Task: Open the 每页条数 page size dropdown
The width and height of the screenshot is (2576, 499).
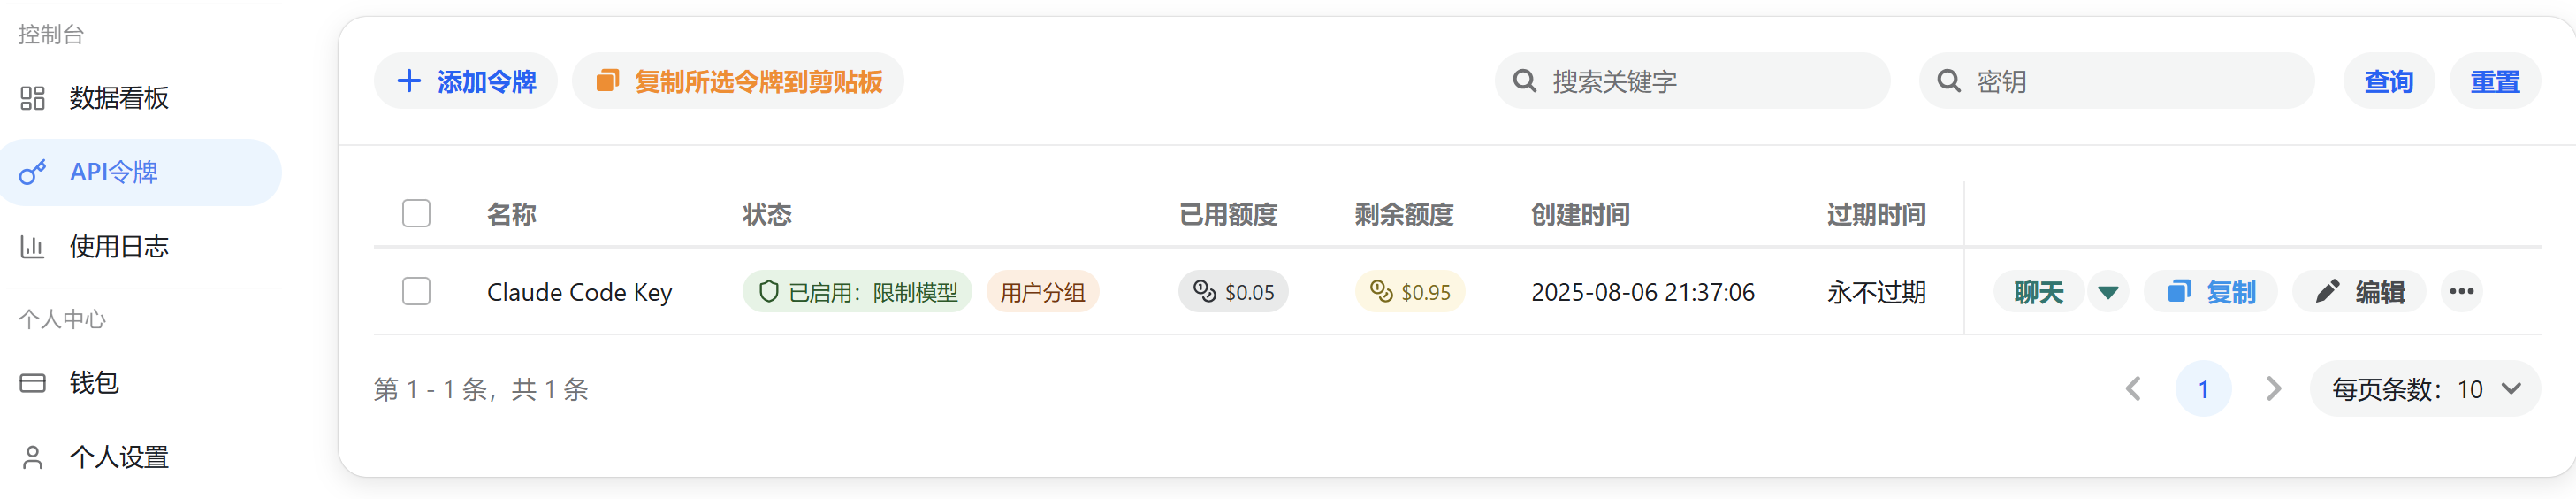Action: click(x=2425, y=389)
